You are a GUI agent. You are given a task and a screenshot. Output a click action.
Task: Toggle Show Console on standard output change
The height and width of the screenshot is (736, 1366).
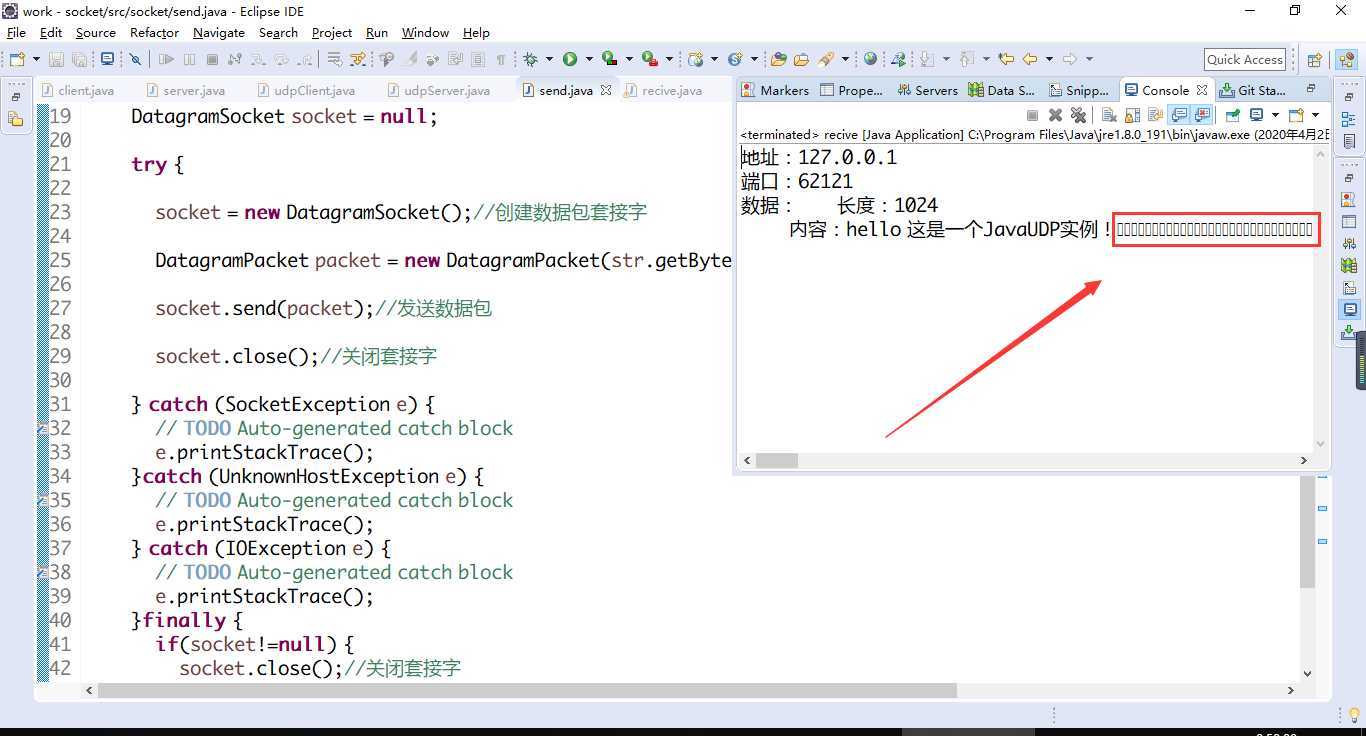click(1178, 114)
